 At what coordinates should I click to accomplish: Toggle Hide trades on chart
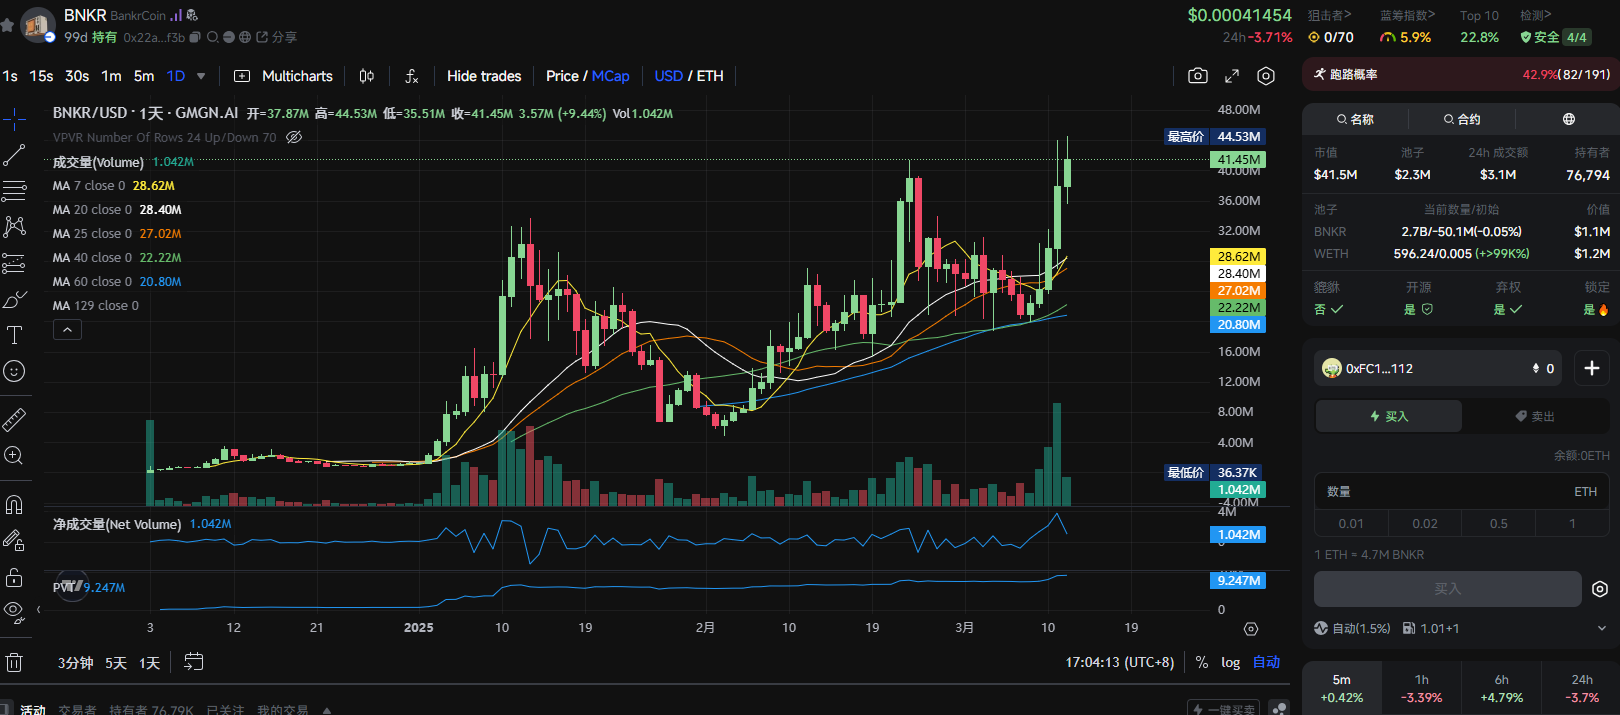coord(484,76)
